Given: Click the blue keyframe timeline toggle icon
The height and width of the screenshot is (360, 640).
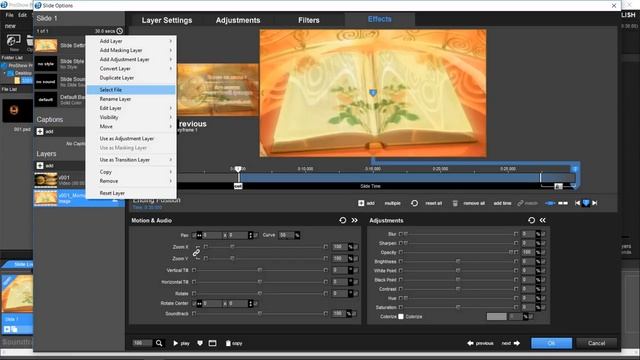Looking at the screenshot, I should 550,203.
